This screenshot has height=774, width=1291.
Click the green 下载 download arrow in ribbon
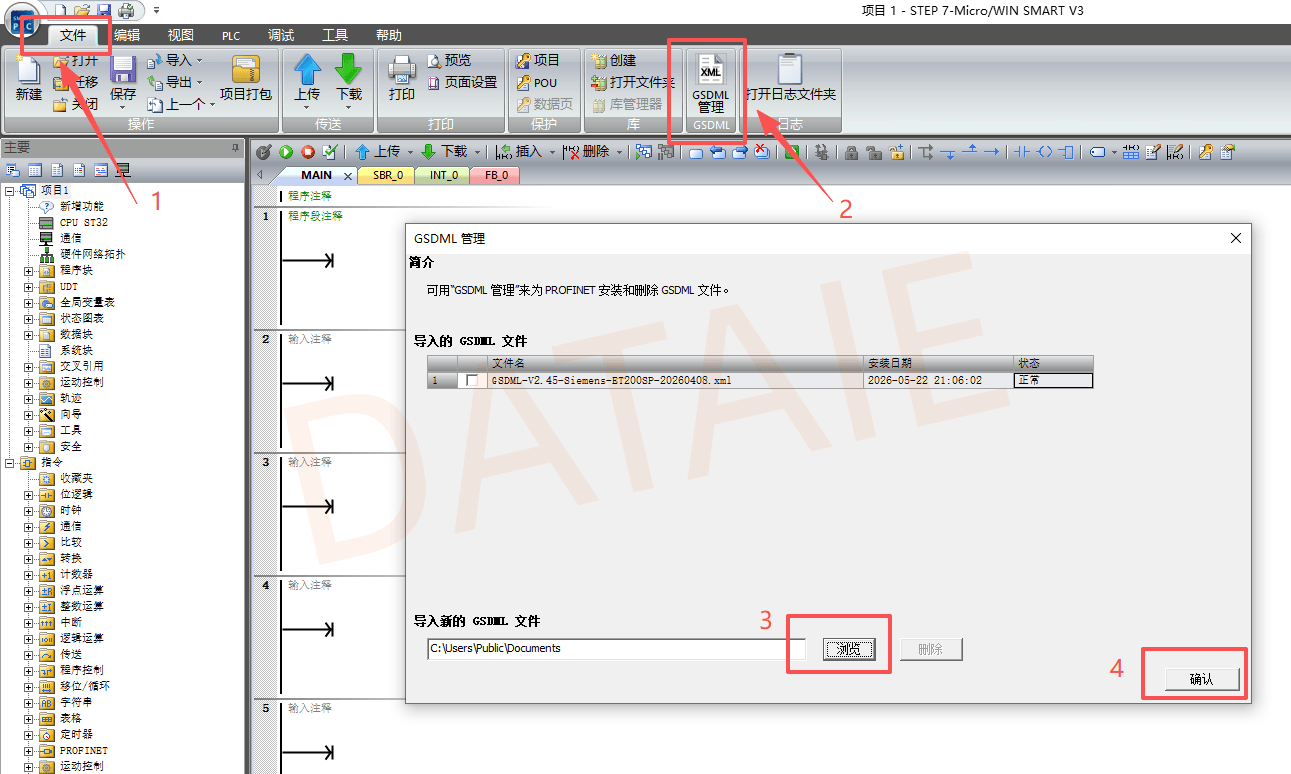(x=348, y=69)
